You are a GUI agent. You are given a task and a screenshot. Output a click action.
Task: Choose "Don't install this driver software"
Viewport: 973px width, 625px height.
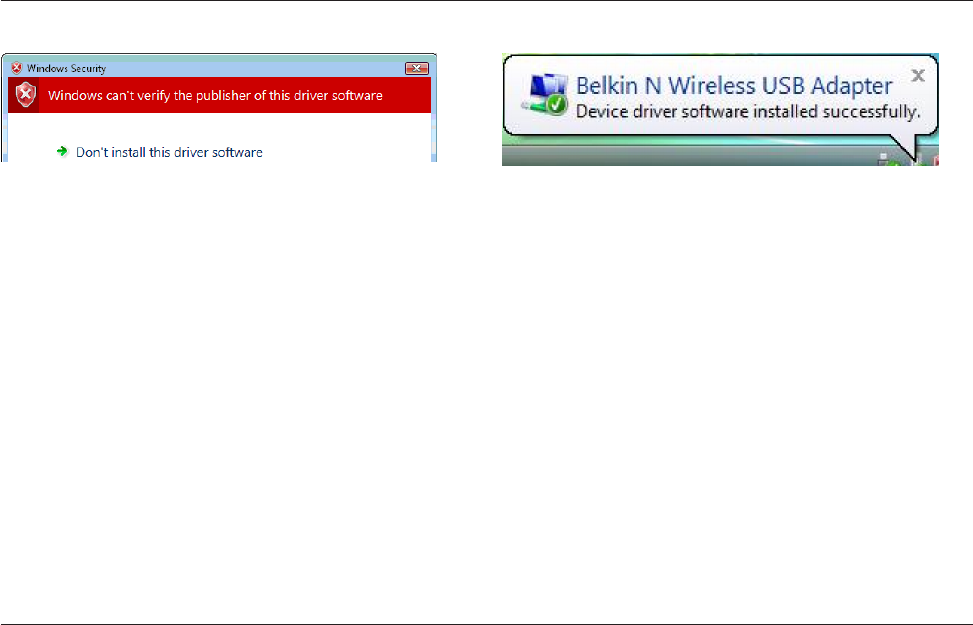pyautogui.click(x=169, y=152)
